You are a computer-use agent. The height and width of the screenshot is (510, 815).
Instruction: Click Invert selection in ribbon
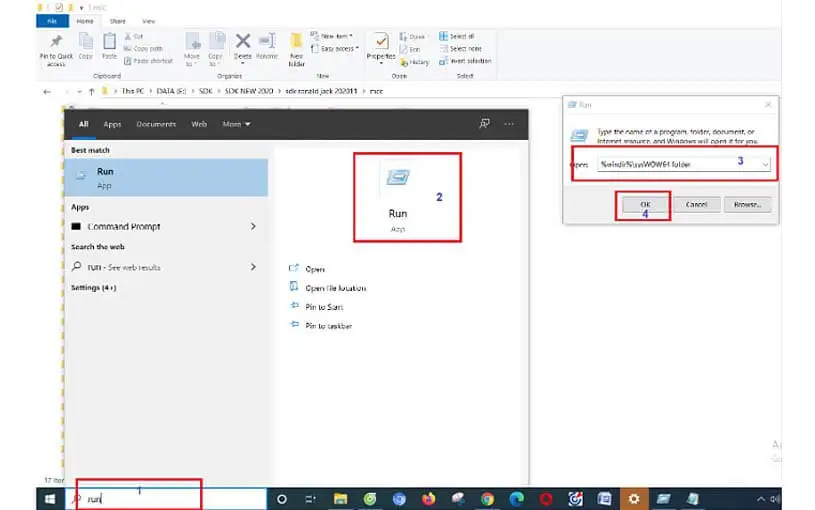[x=465, y=61]
